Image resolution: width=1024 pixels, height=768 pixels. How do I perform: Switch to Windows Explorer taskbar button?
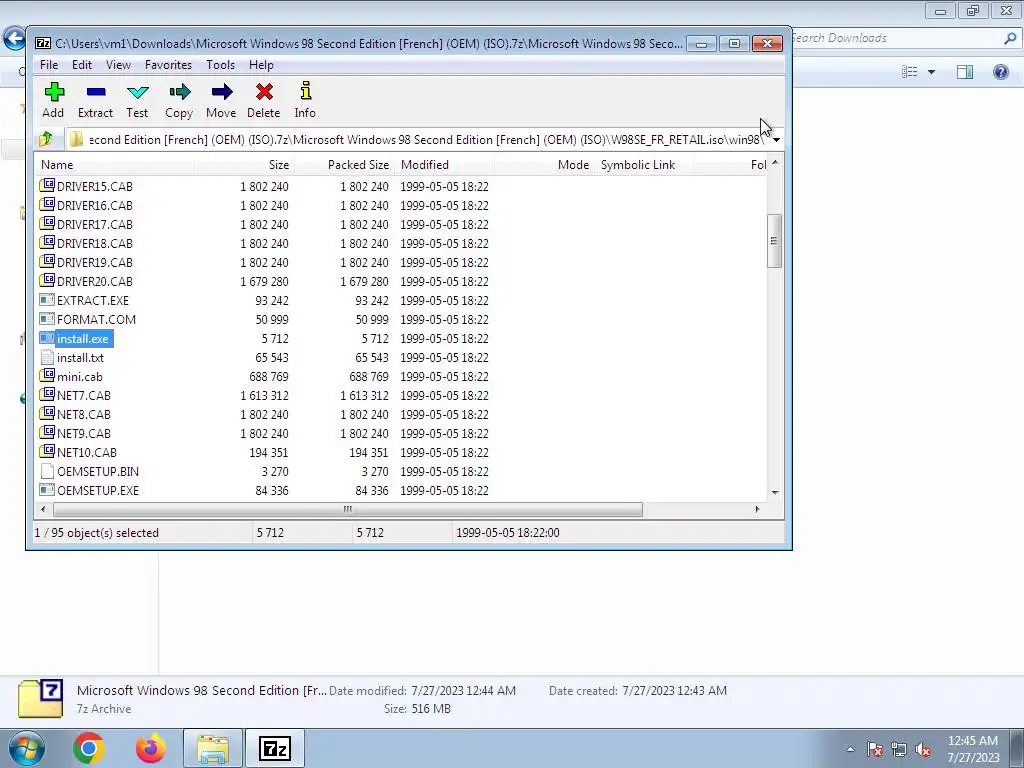point(213,748)
